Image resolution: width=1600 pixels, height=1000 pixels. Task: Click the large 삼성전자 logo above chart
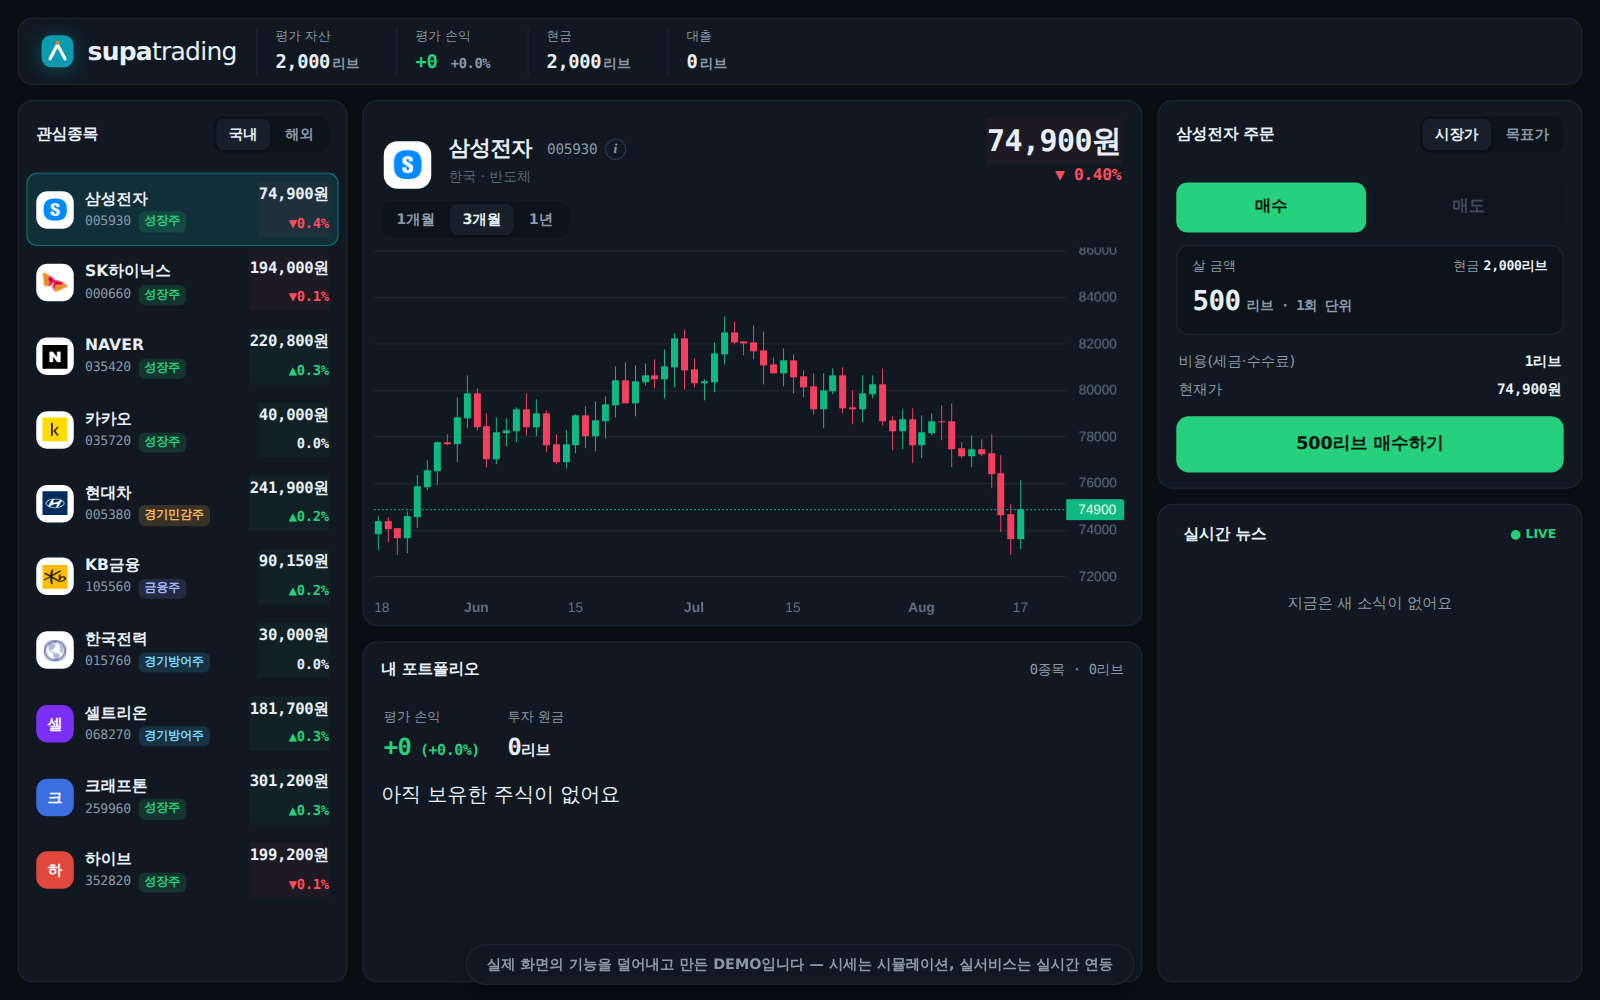click(407, 165)
